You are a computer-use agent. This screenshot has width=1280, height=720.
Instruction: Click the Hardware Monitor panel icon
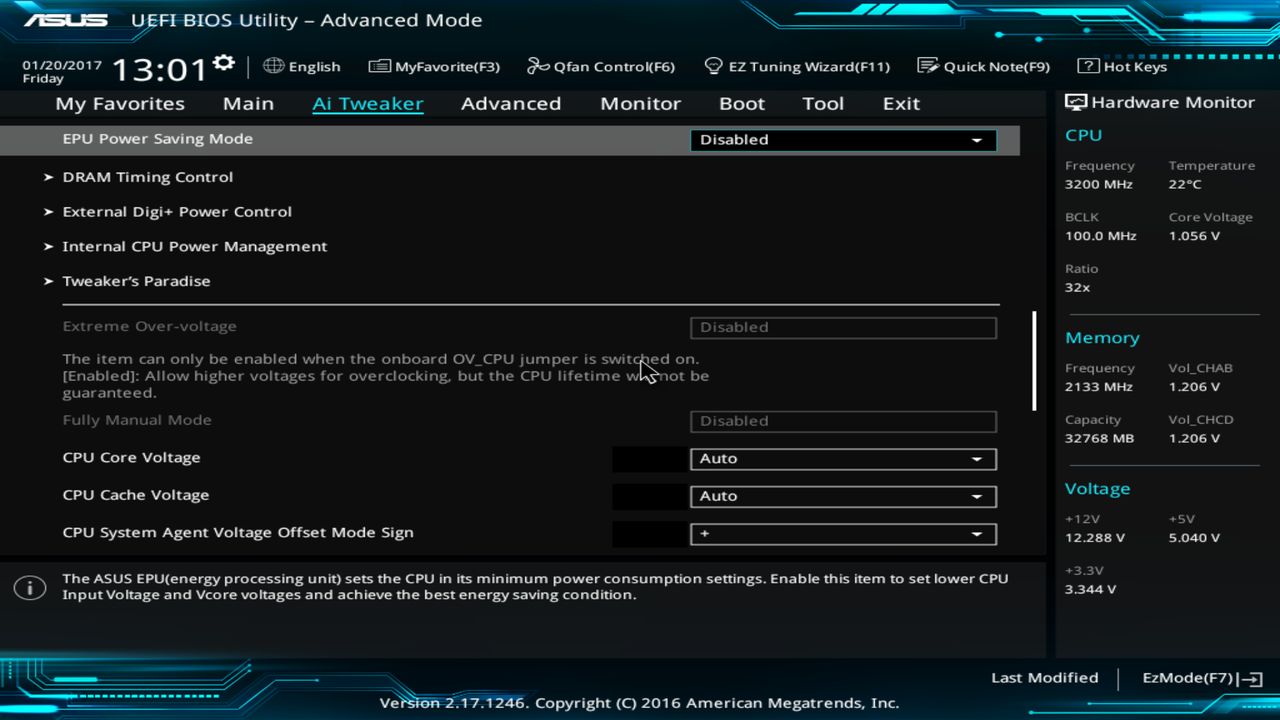1075,101
